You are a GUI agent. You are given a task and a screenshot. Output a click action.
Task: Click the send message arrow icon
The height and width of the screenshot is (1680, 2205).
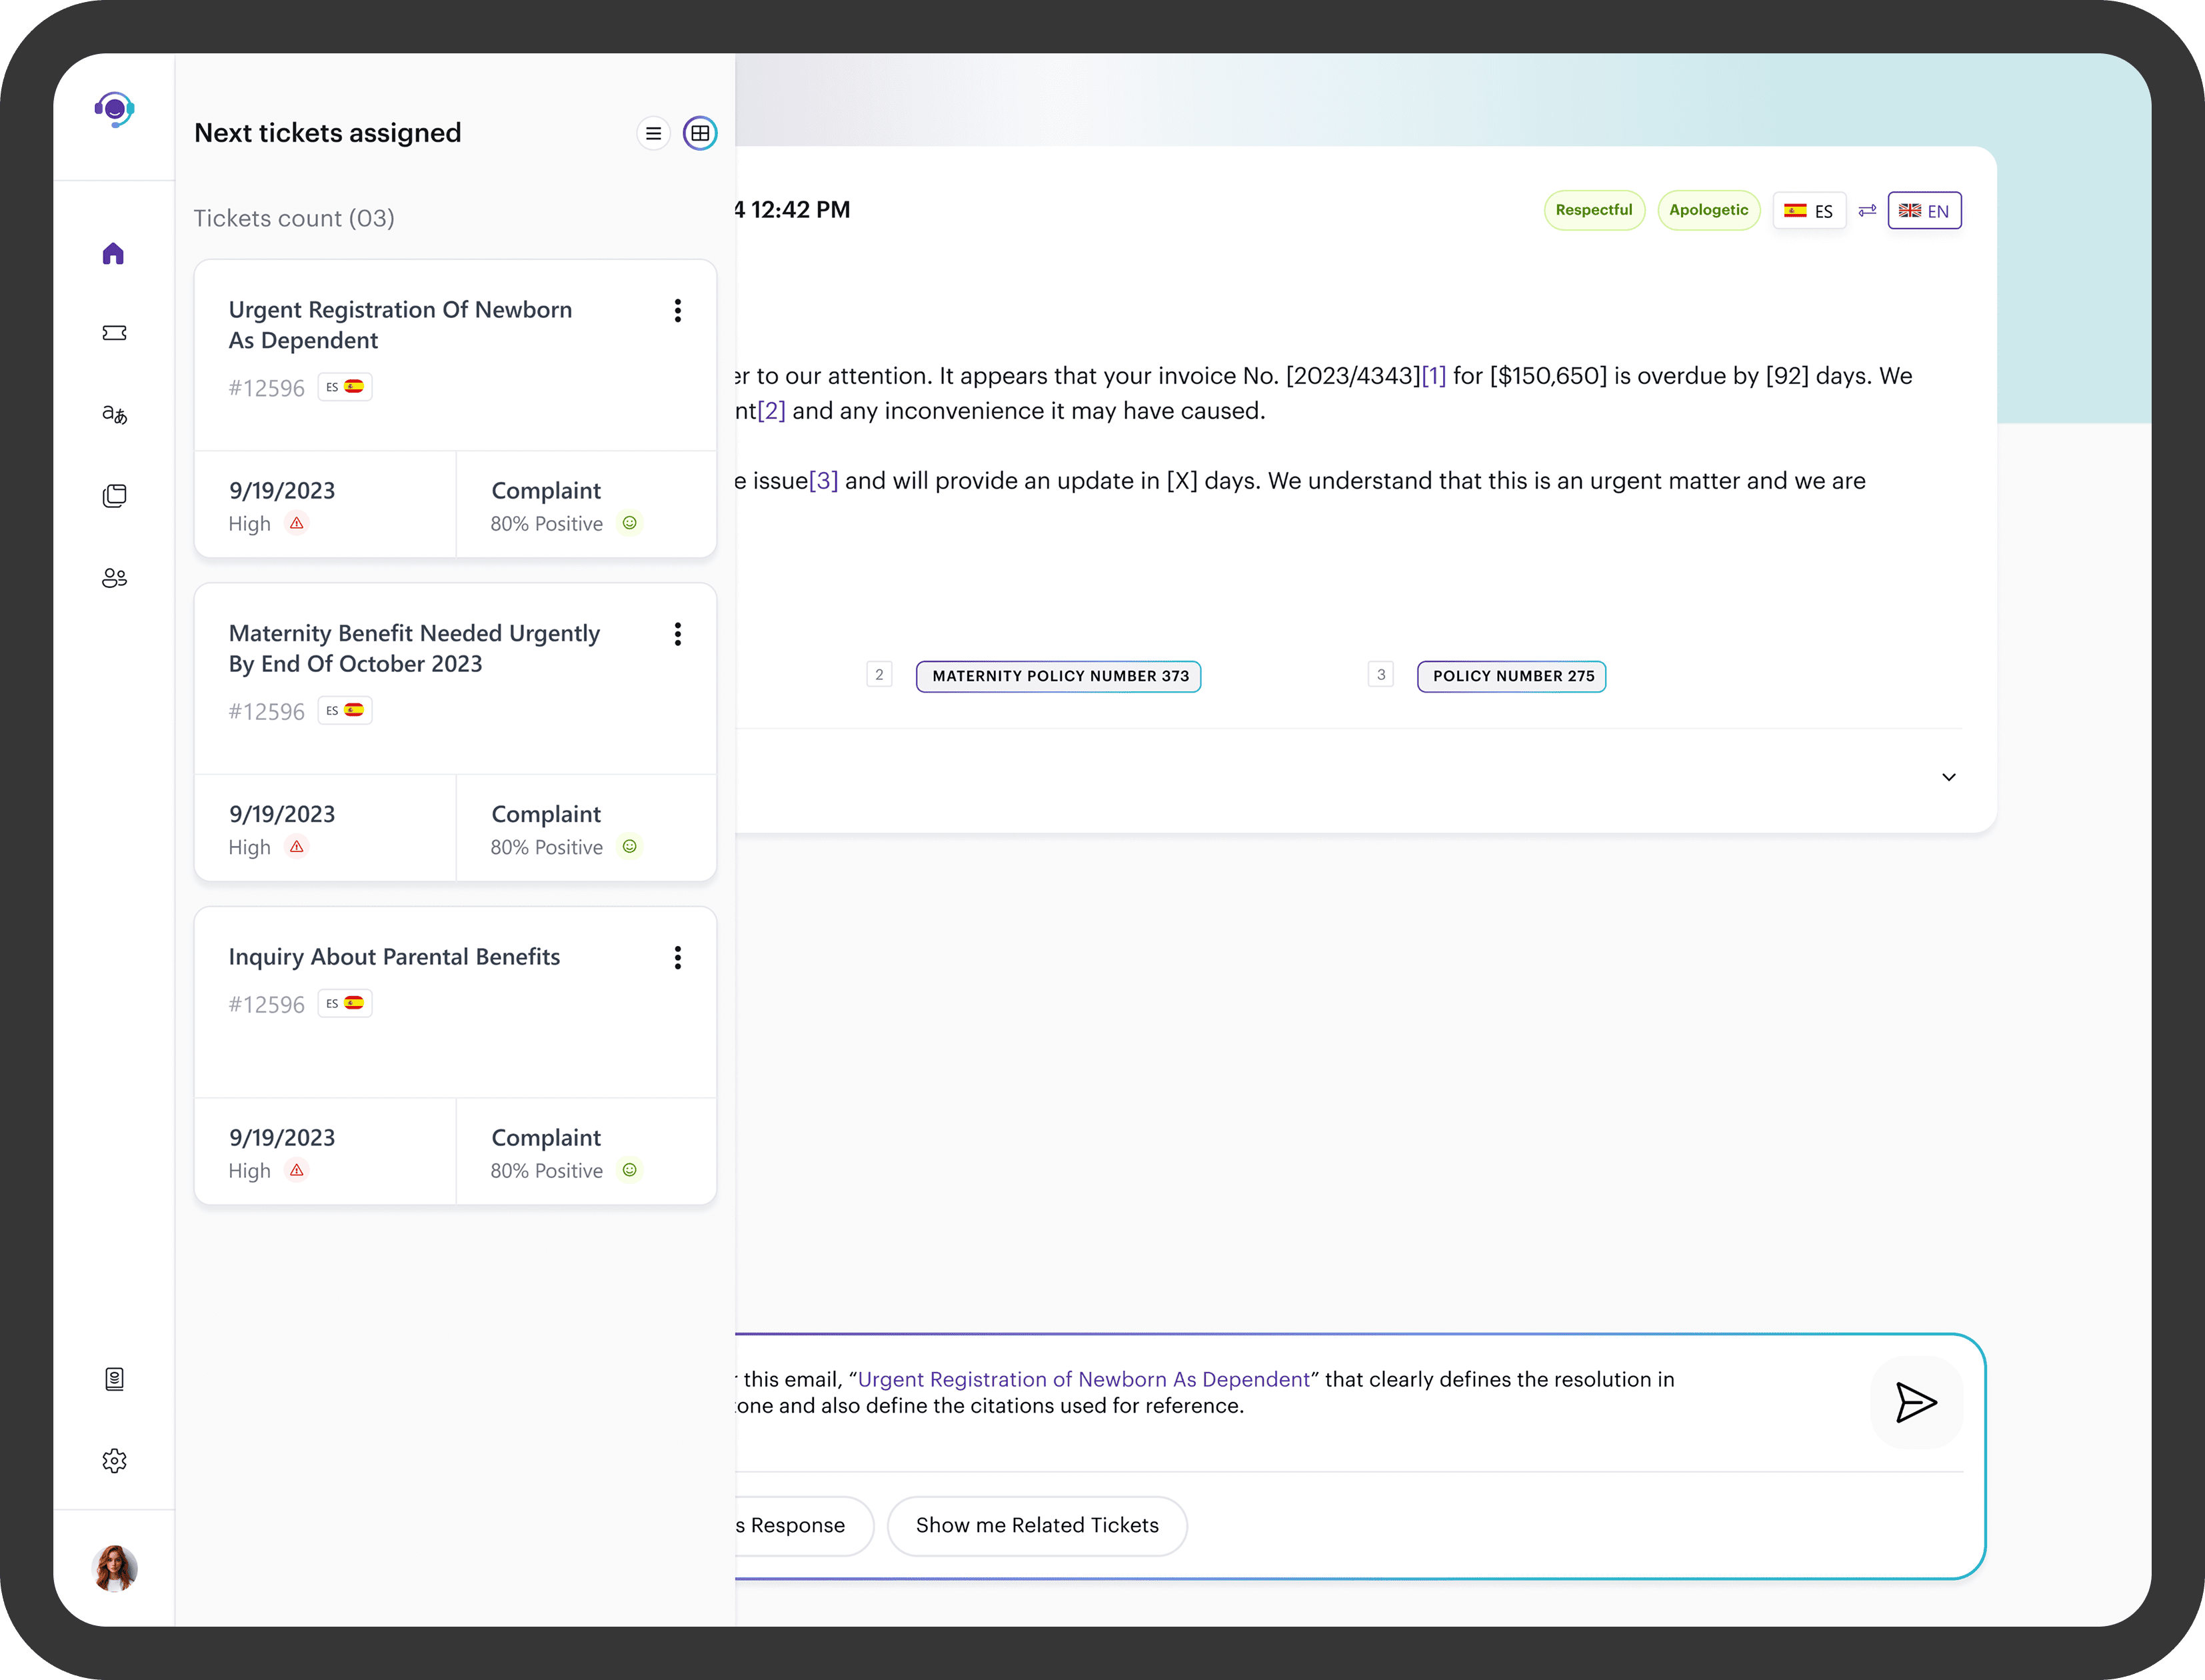pos(1915,1402)
